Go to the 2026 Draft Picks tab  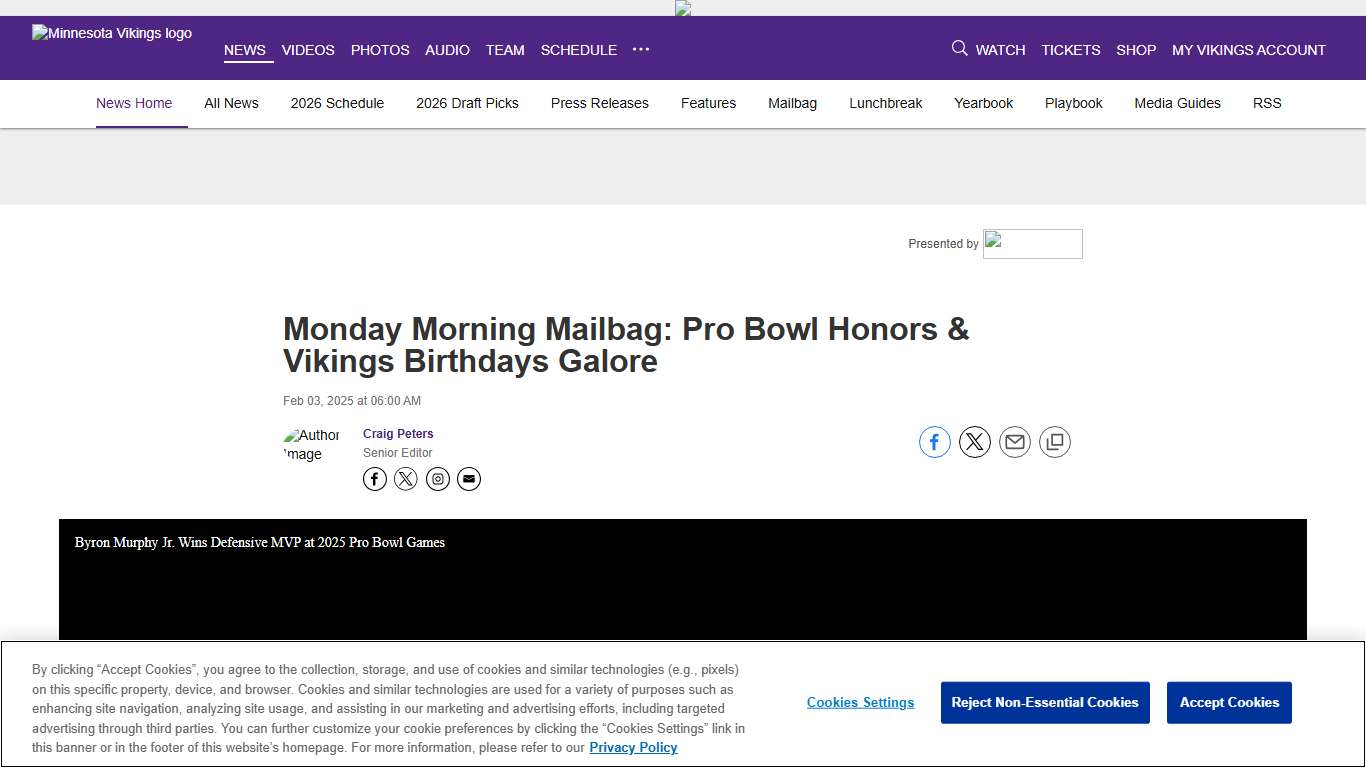coord(467,103)
